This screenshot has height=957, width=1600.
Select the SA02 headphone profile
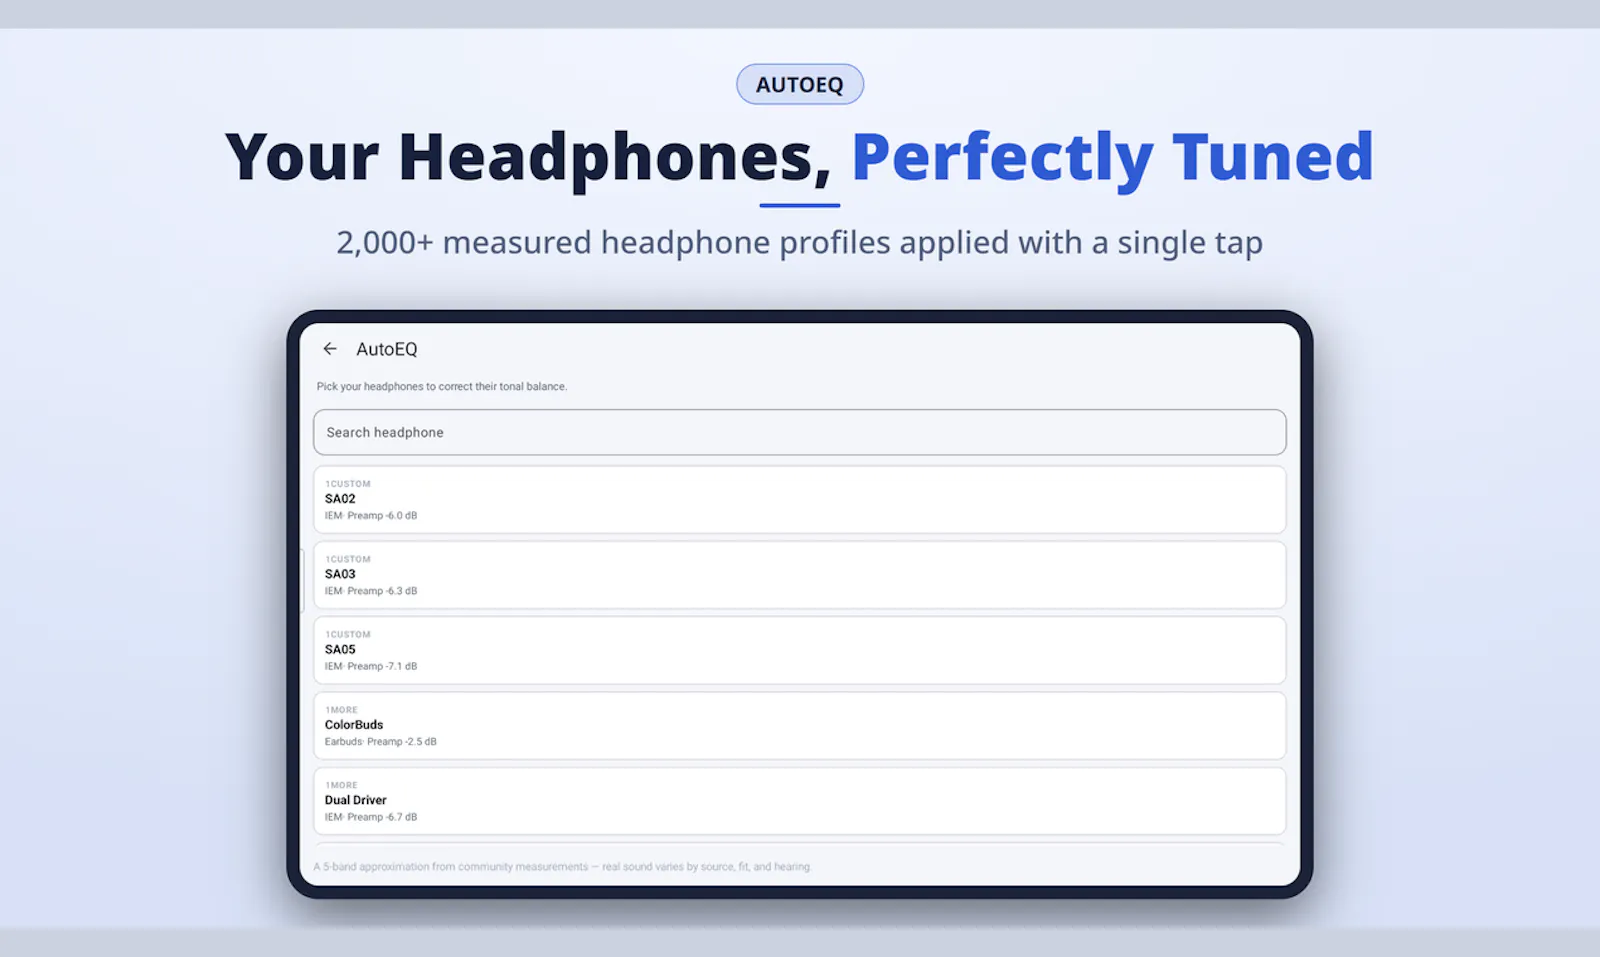tap(799, 500)
